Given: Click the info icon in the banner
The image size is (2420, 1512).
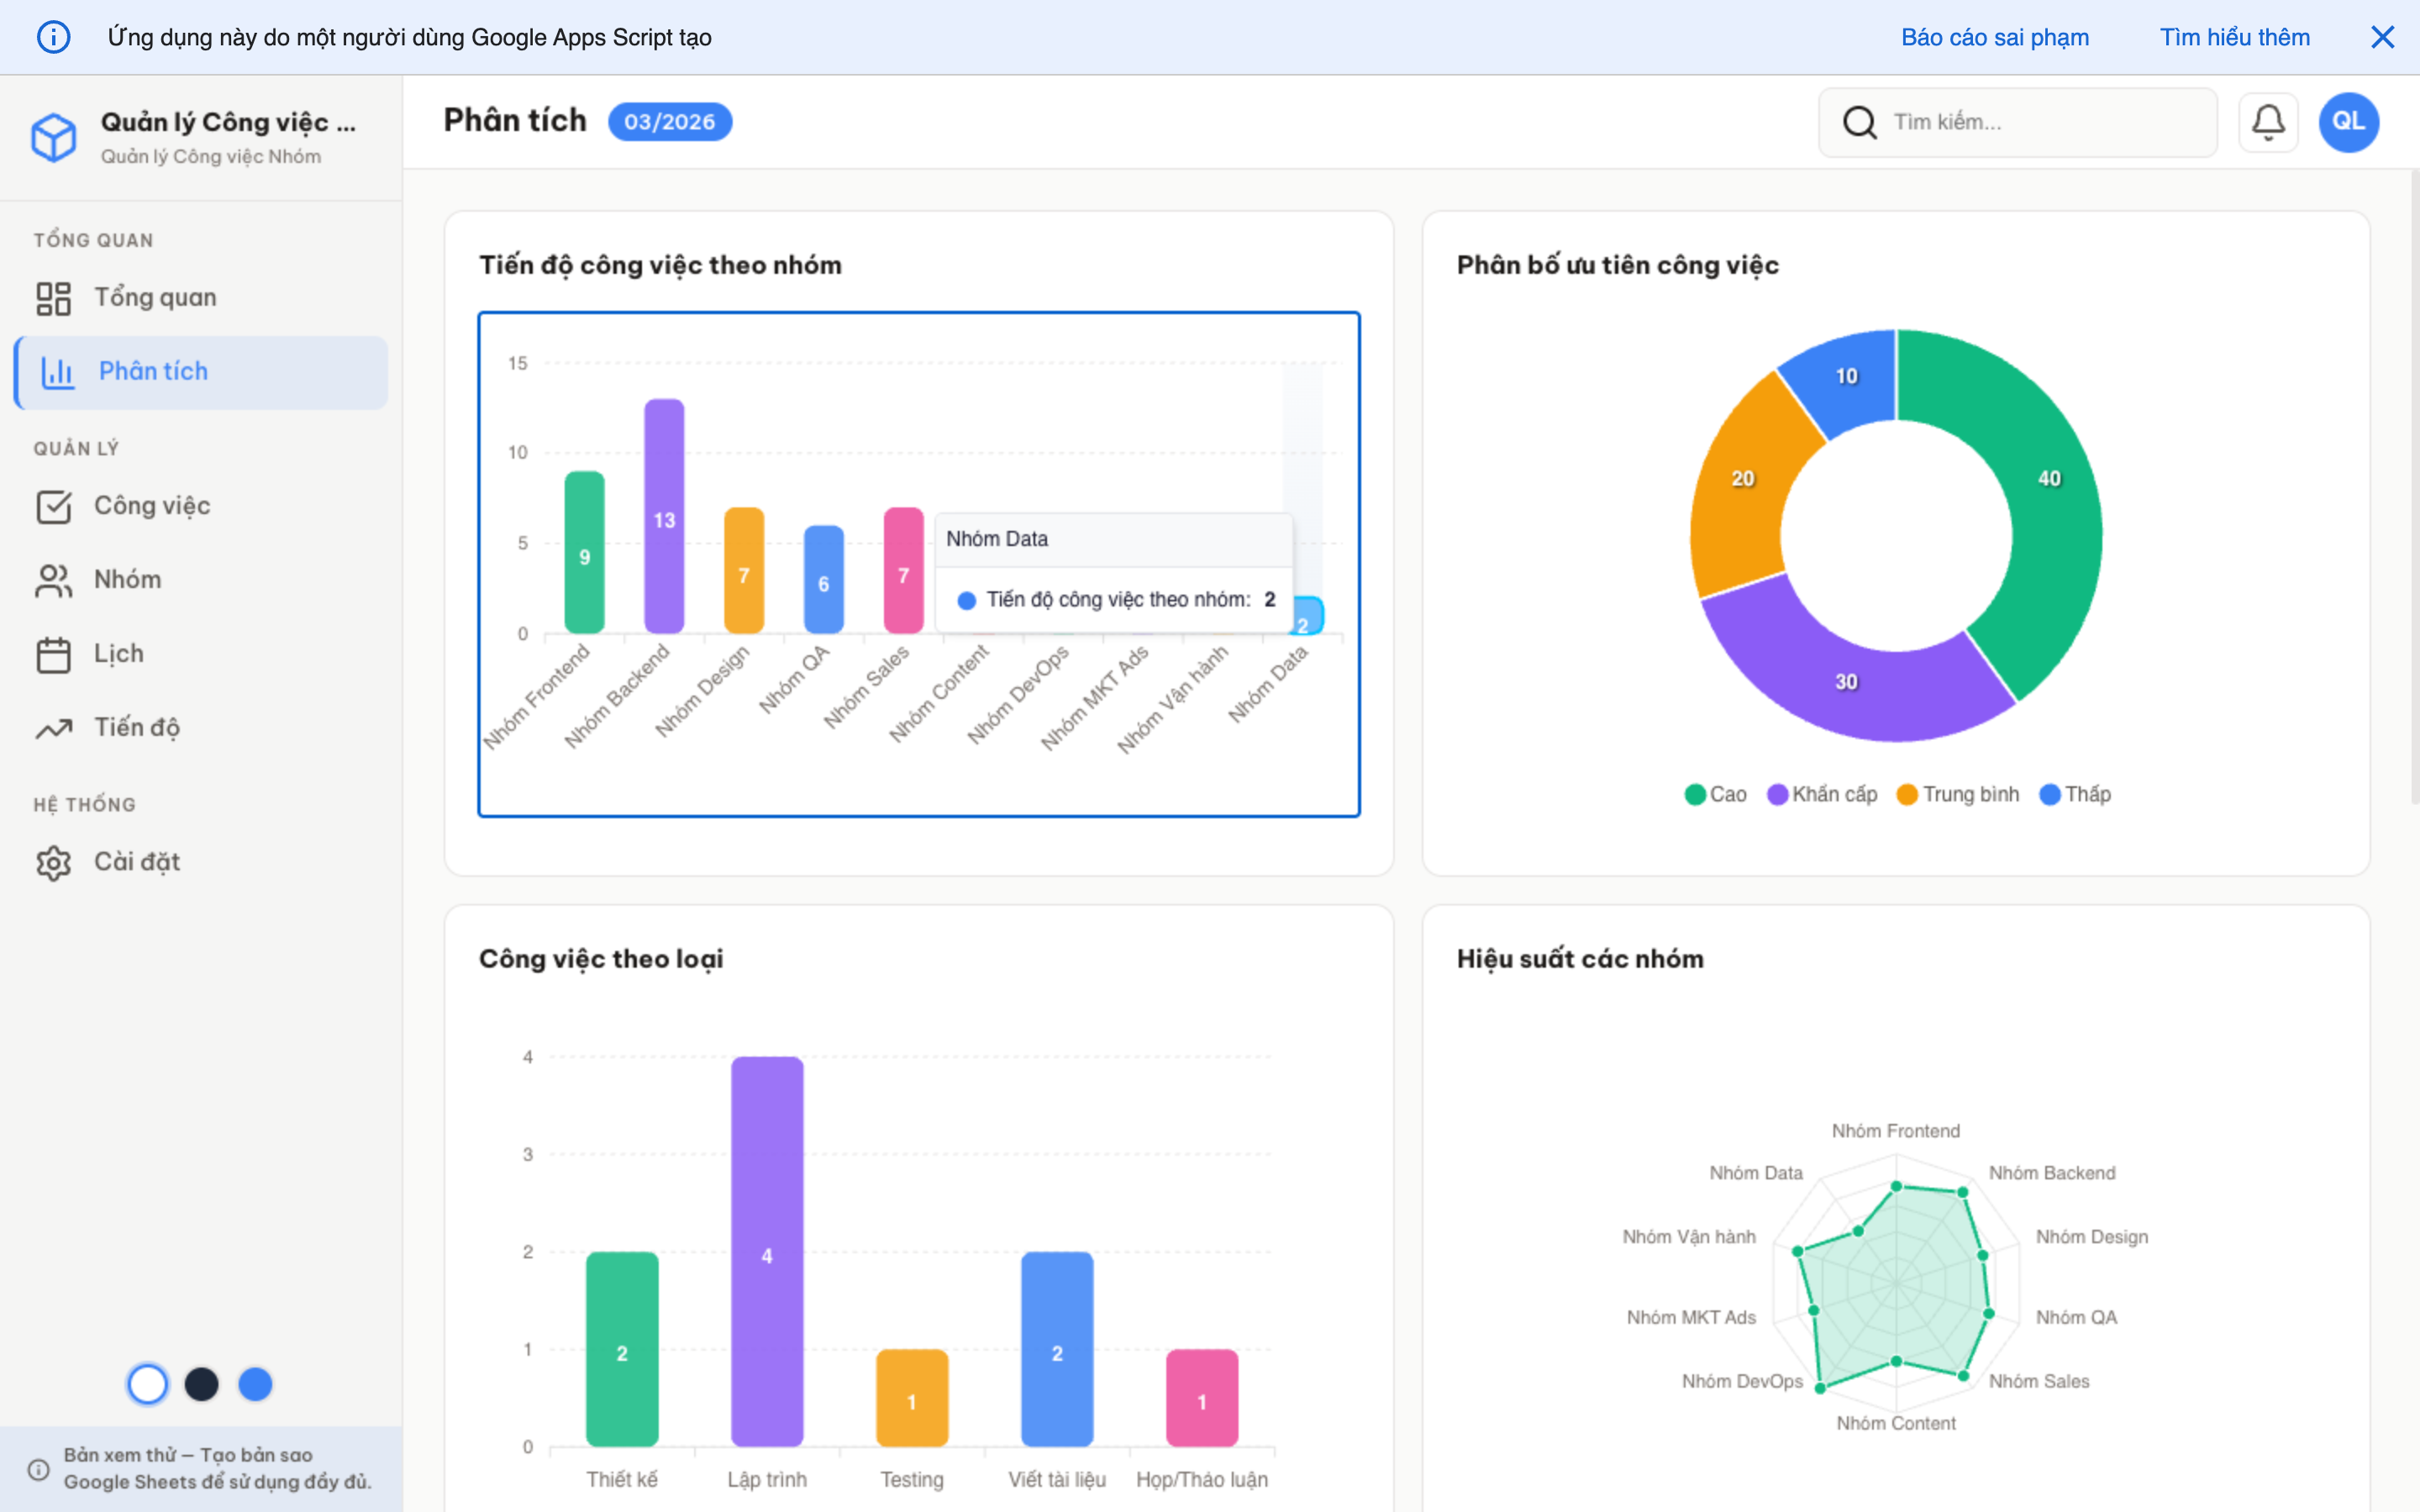Looking at the screenshot, I should pos(54,37).
